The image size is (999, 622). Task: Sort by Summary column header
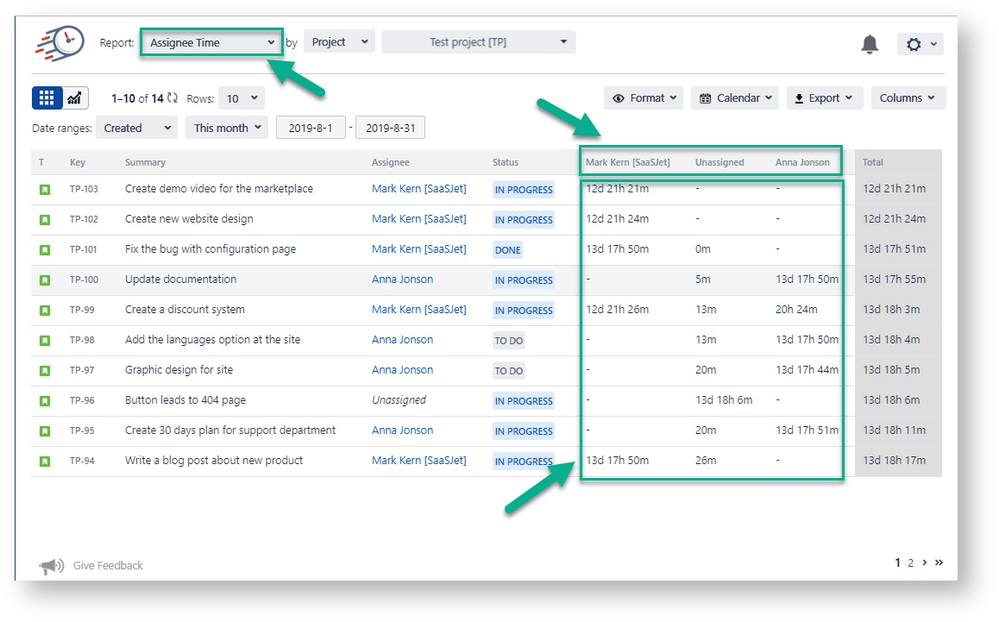(145, 163)
